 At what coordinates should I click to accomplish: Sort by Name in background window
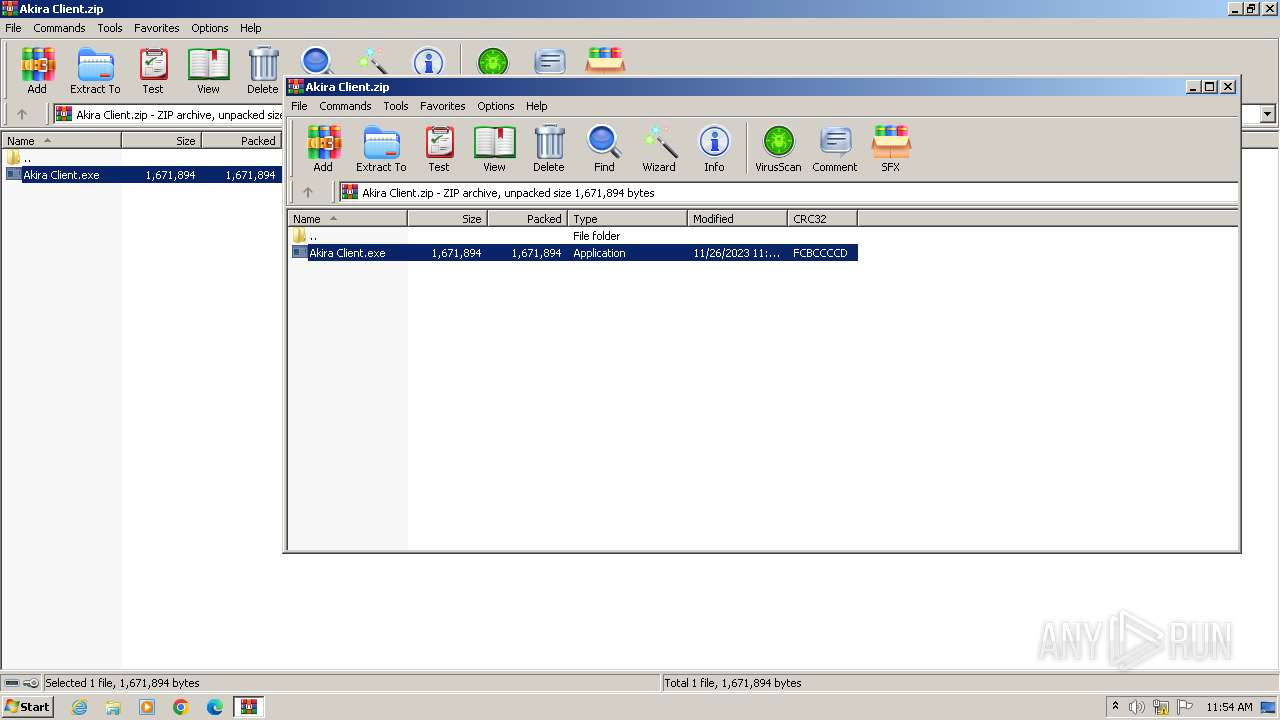tap(61, 140)
